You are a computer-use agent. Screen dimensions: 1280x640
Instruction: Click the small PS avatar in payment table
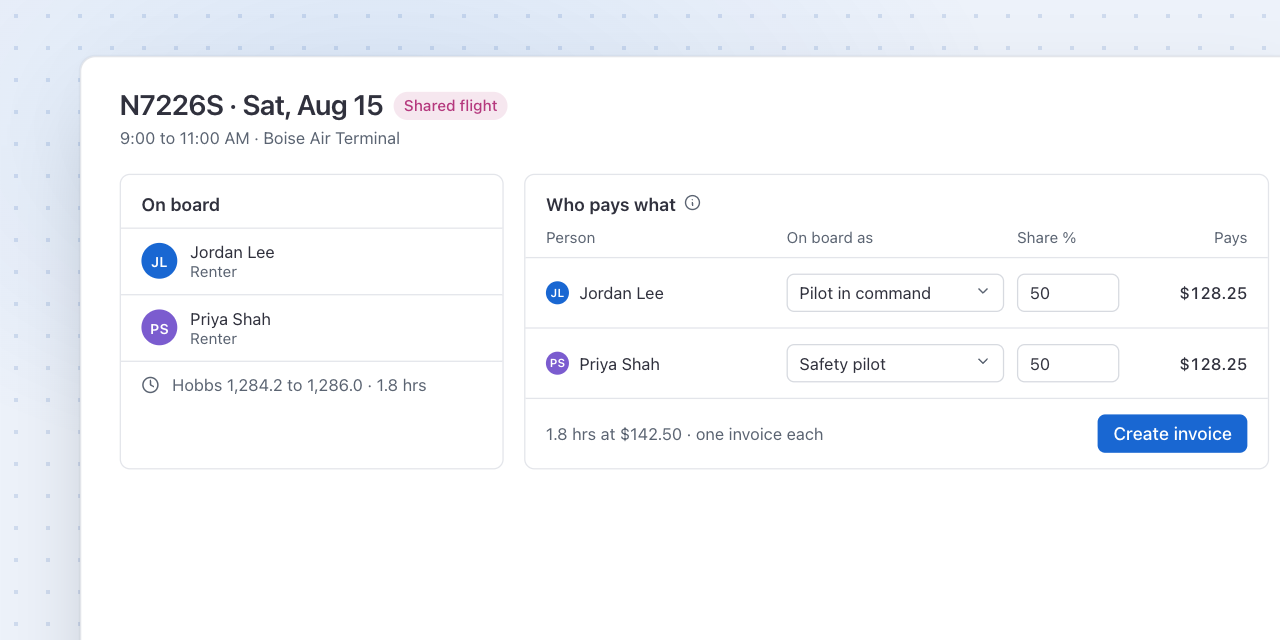[557, 364]
